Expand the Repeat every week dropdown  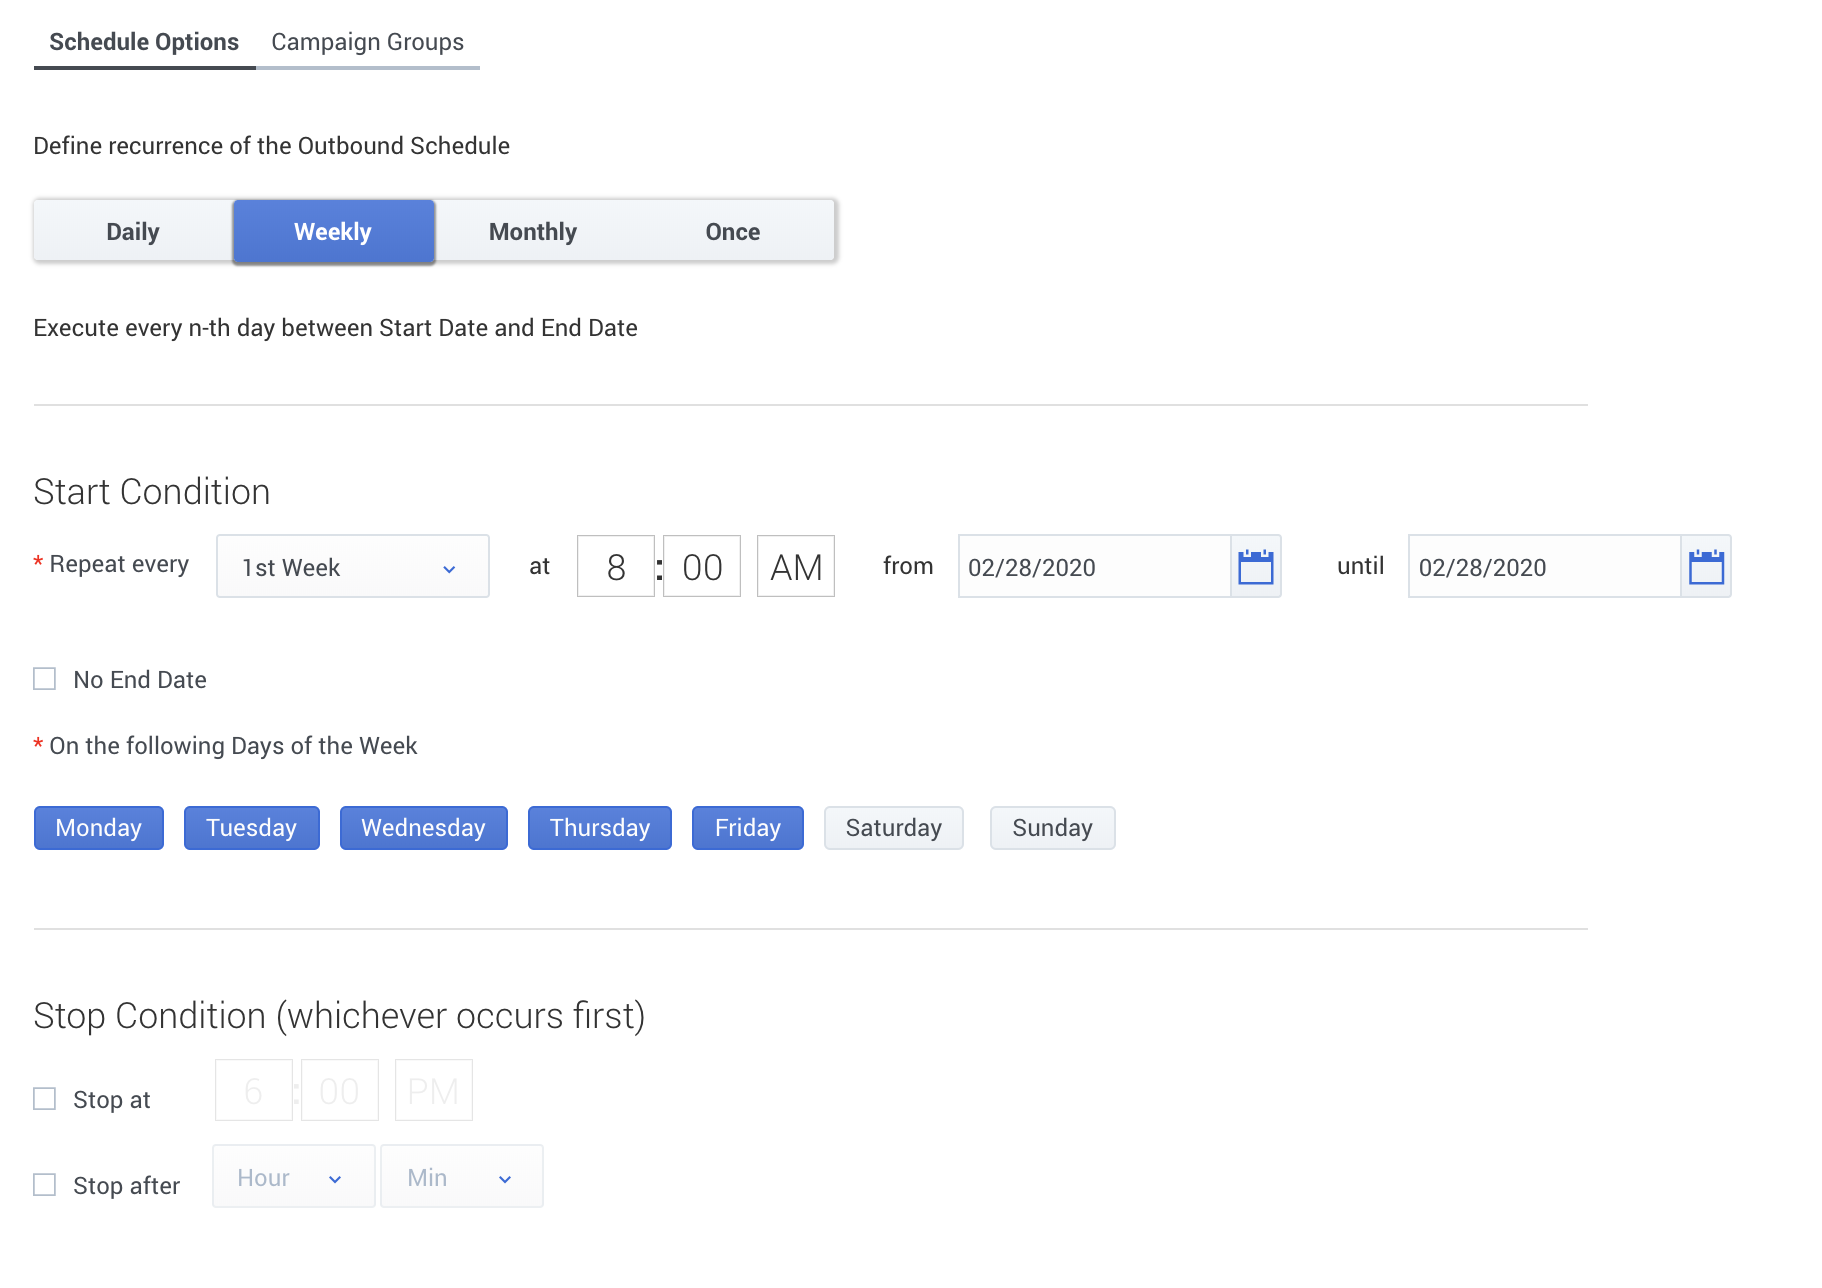tap(352, 567)
